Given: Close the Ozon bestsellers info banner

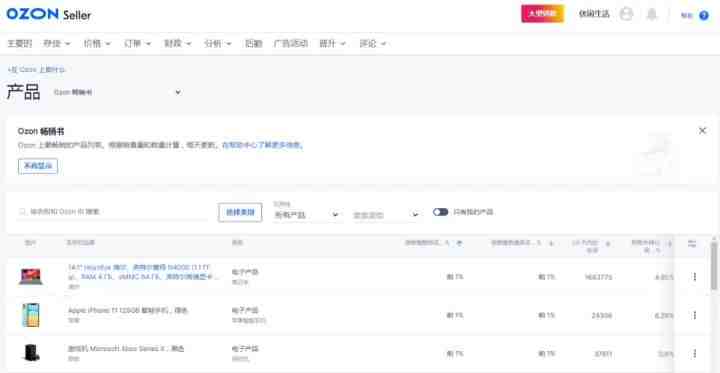Looking at the screenshot, I should tap(702, 130).
